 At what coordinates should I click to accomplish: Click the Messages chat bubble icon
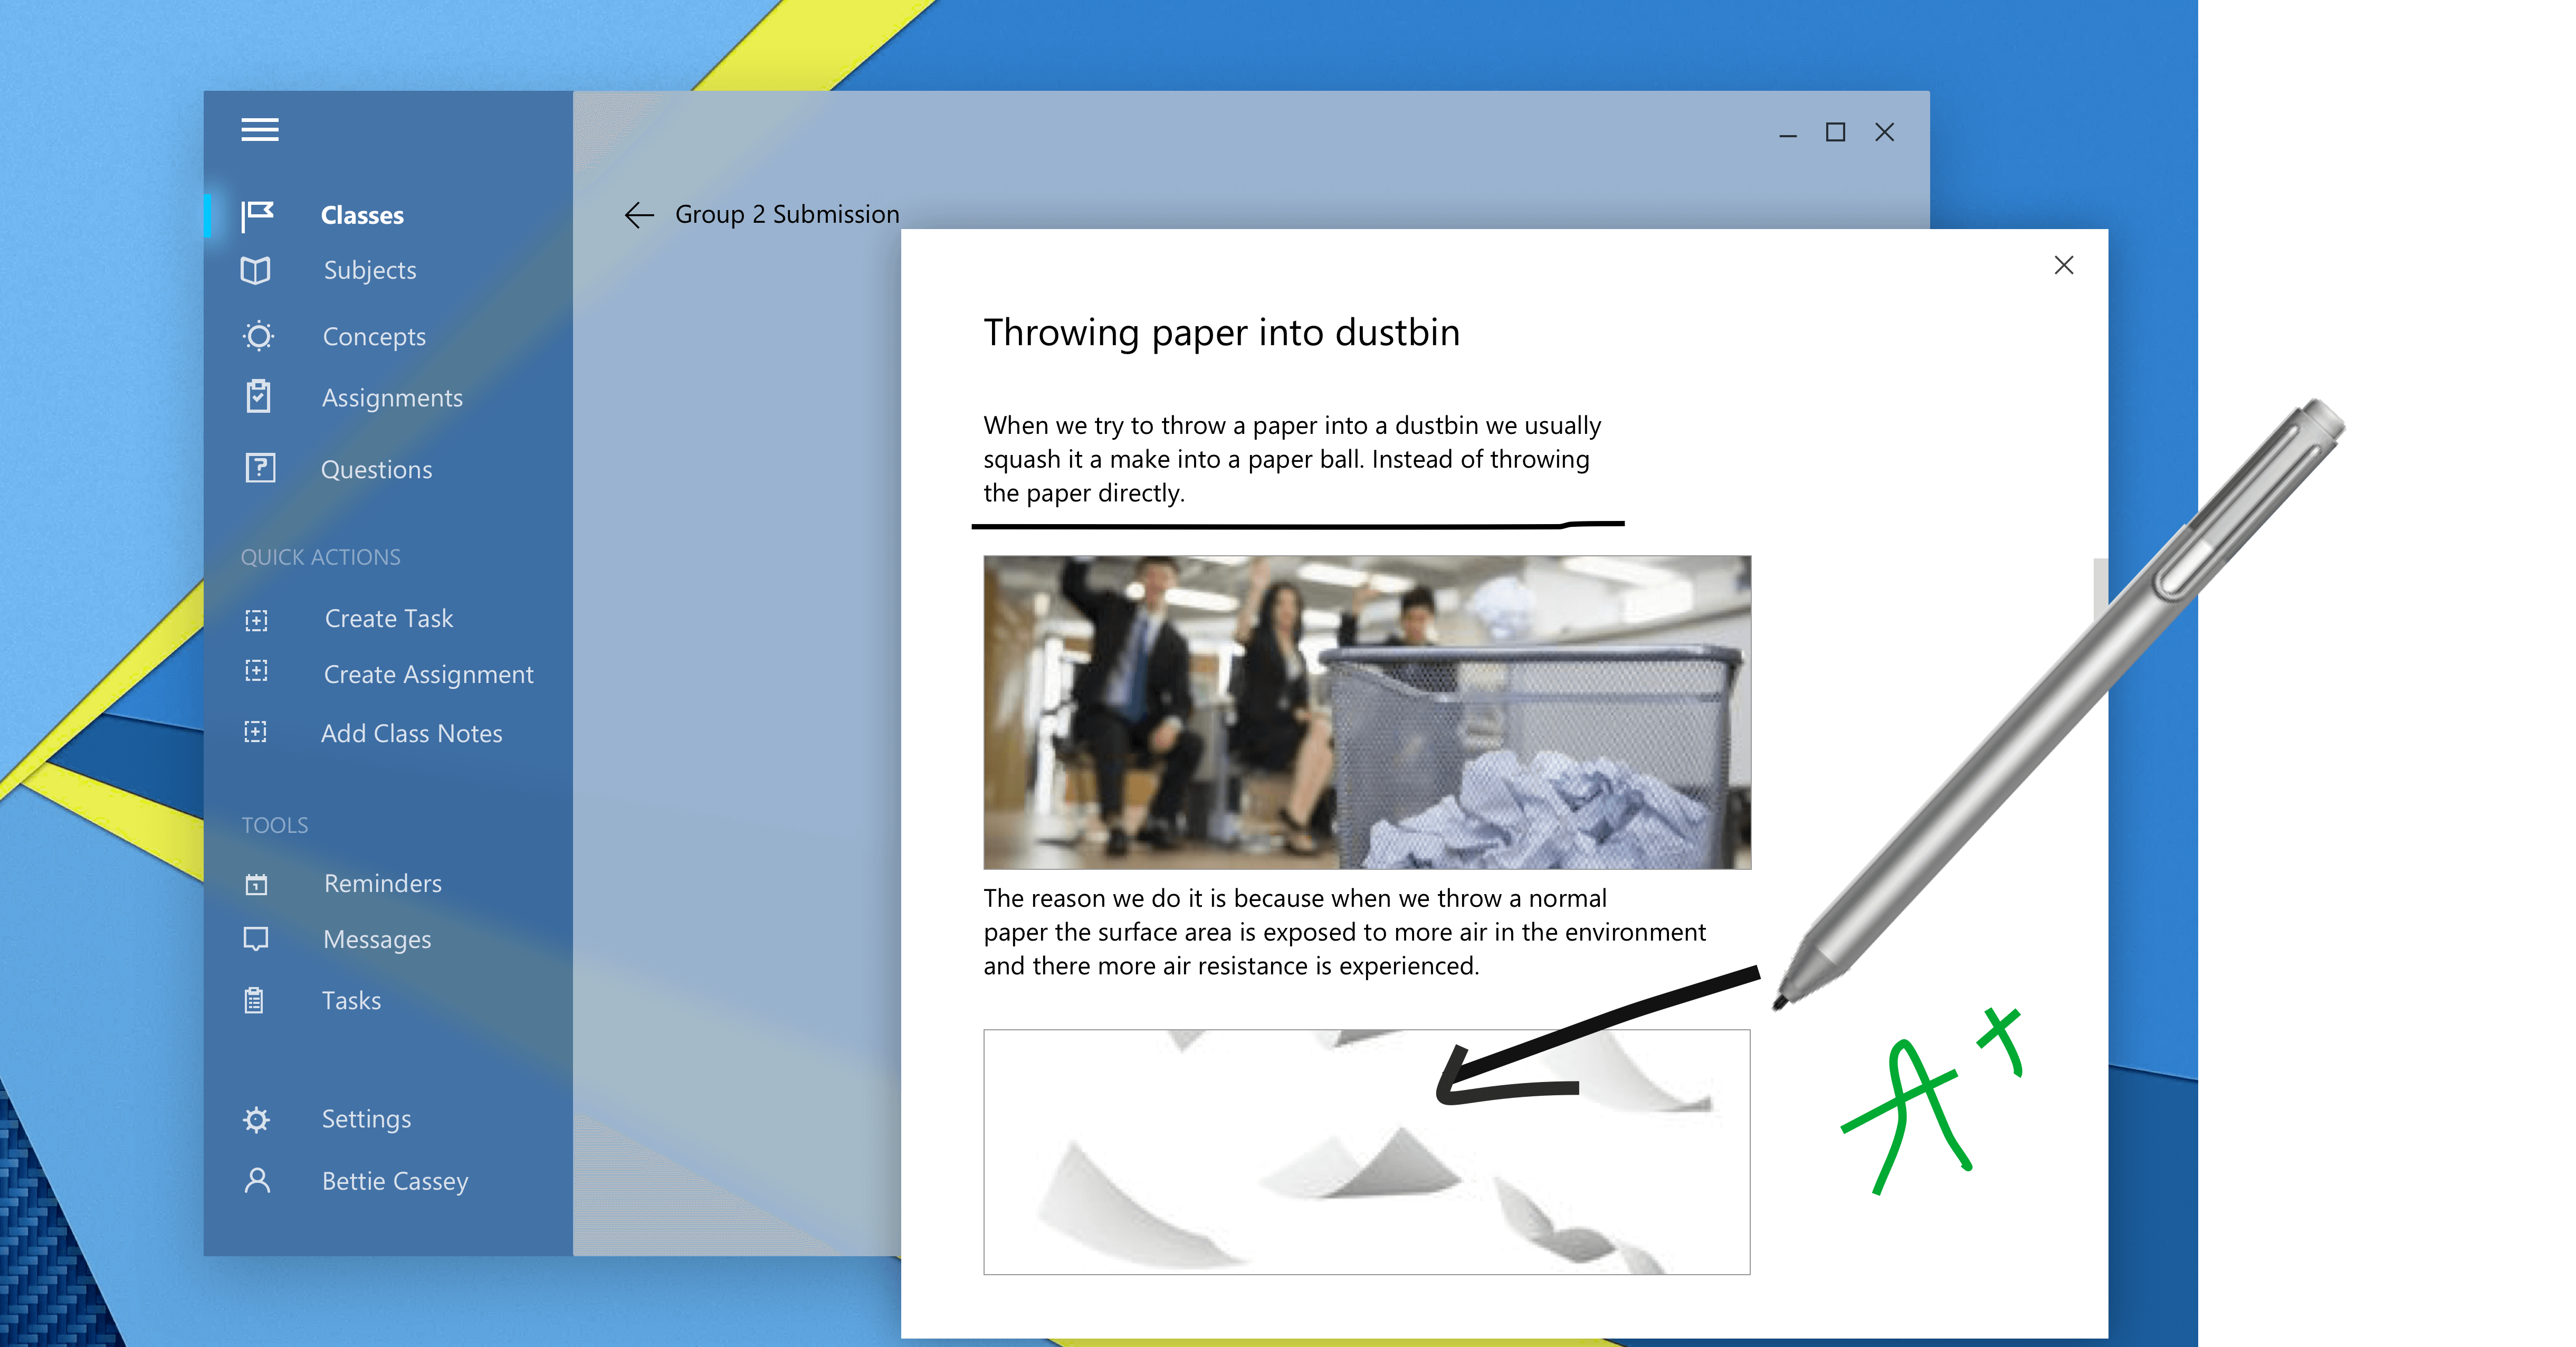pyautogui.click(x=256, y=939)
